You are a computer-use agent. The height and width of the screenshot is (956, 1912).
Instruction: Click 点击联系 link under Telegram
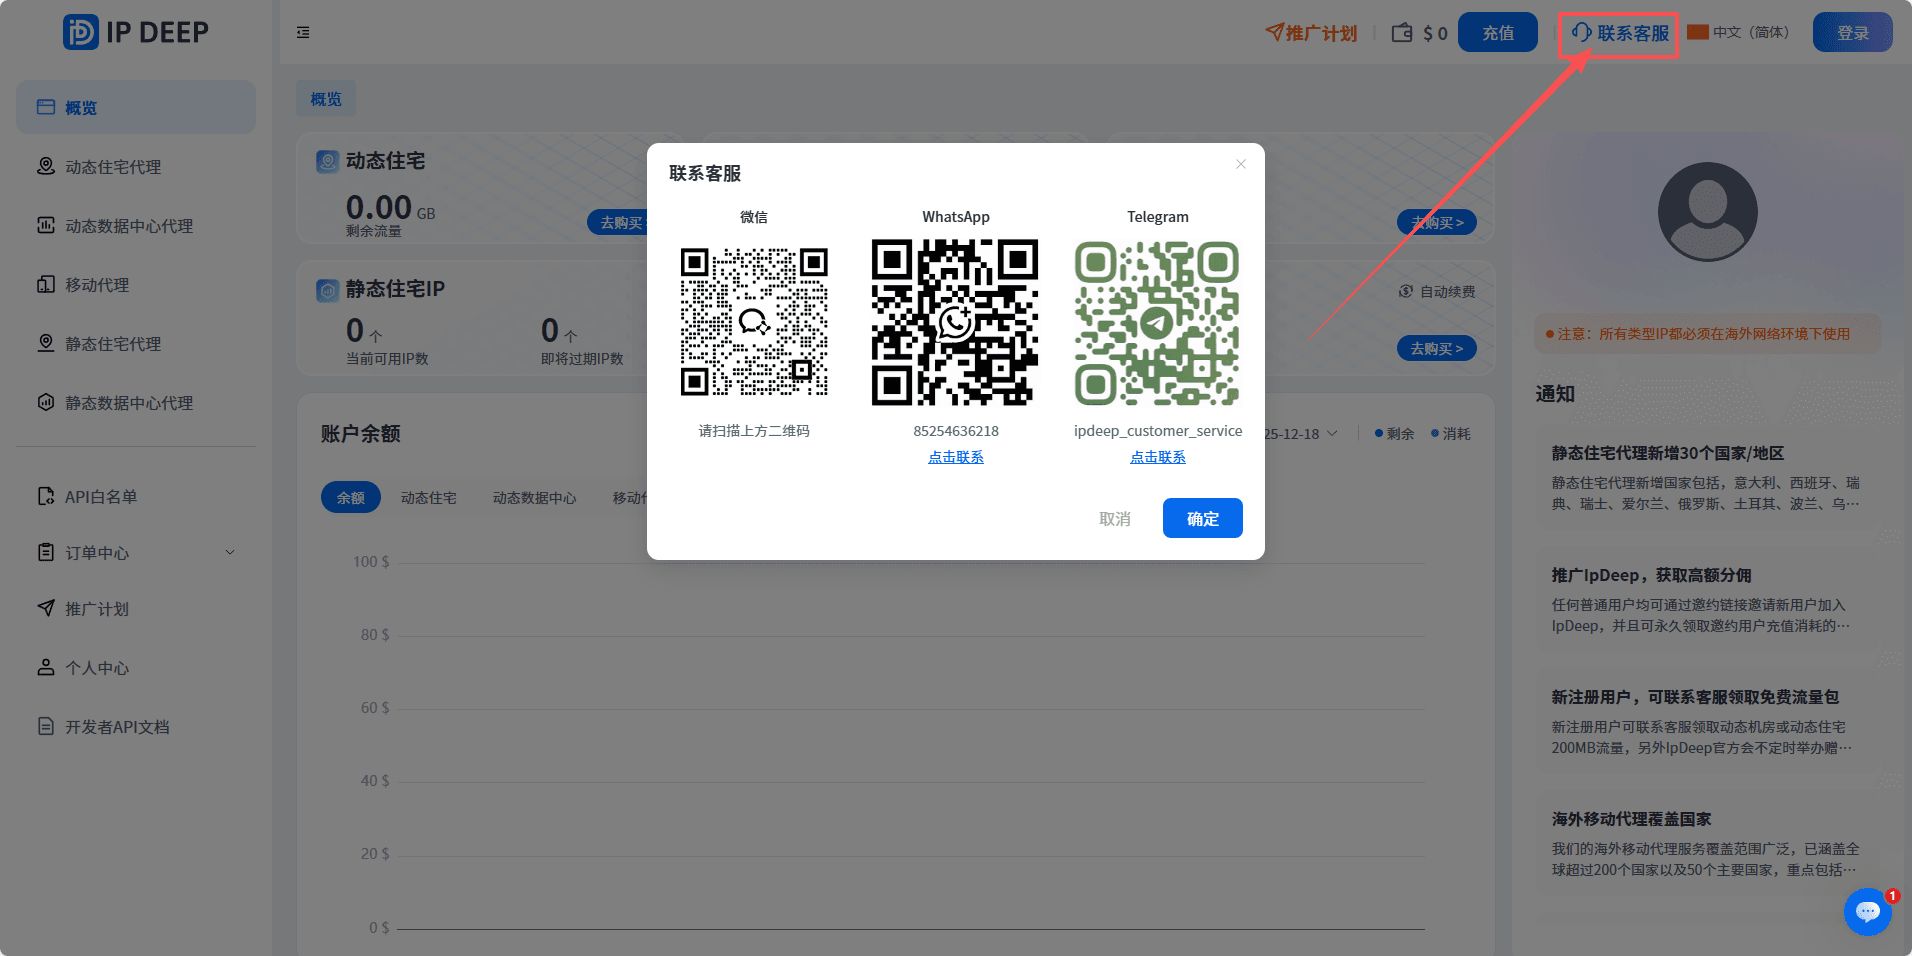tap(1158, 457)
